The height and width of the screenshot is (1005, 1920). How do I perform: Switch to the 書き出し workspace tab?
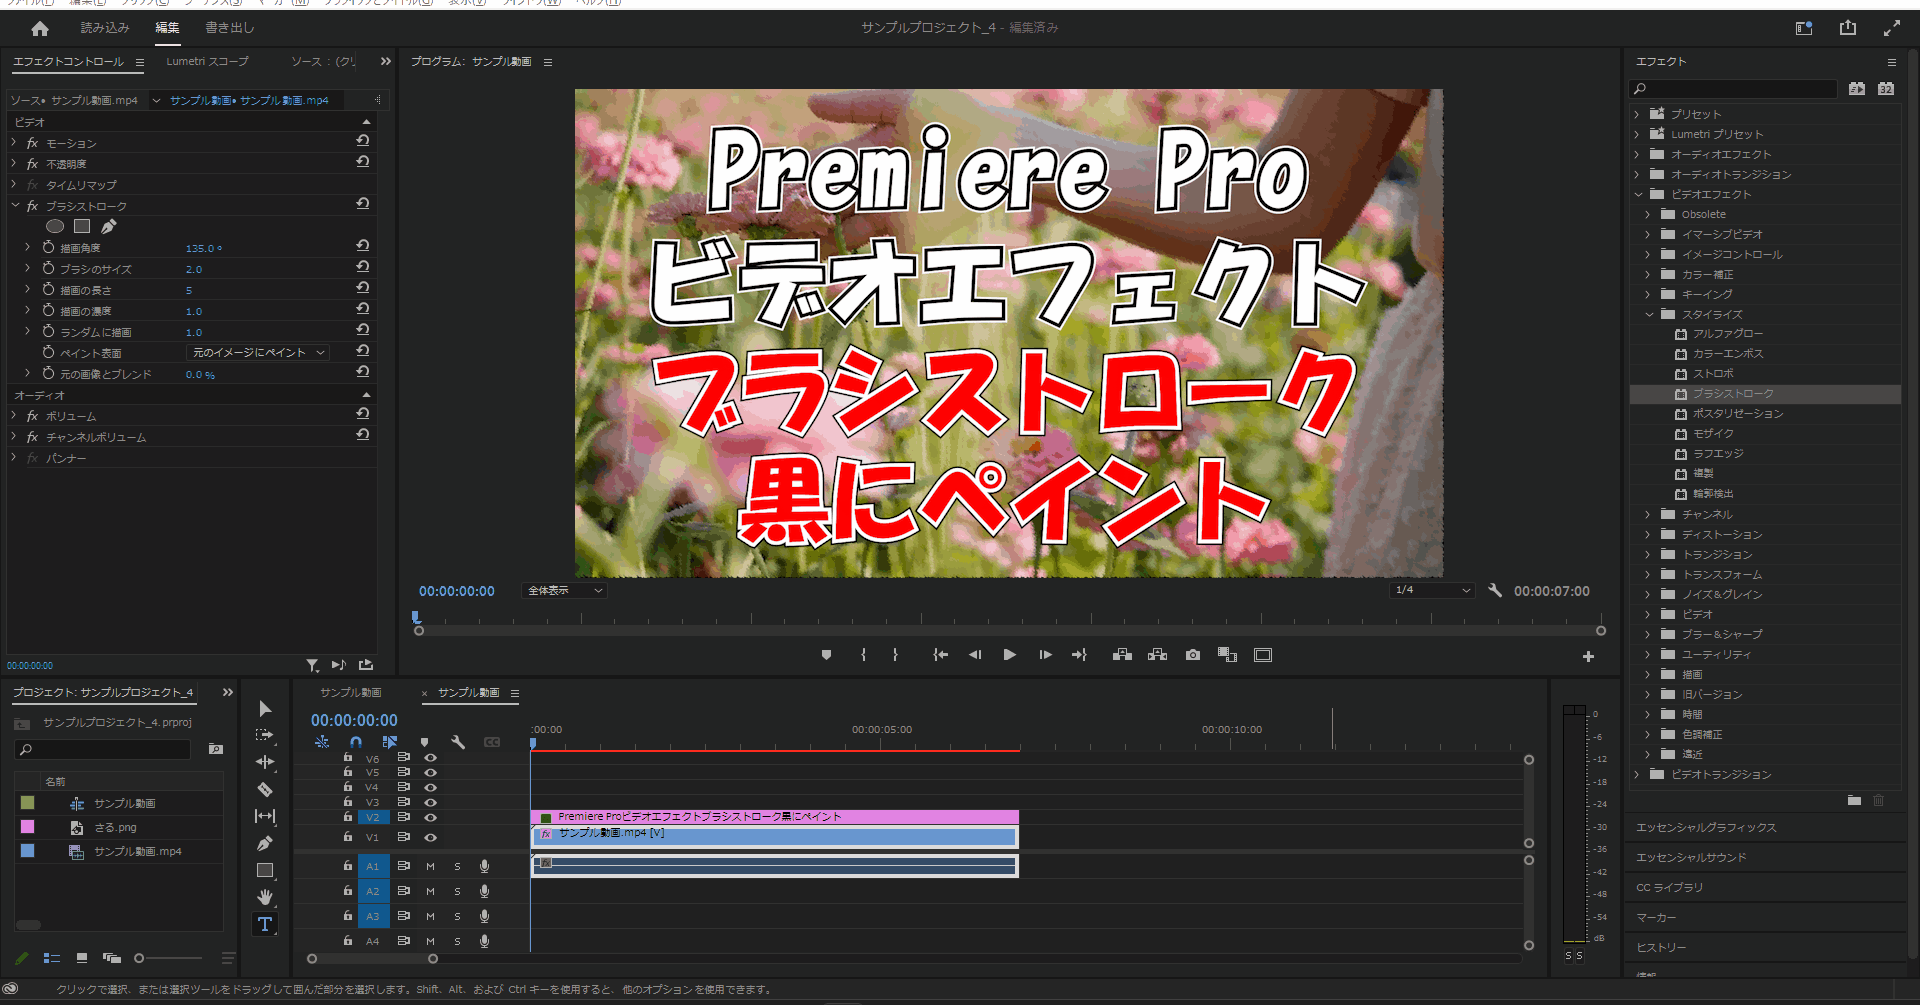[x=230, y=28]
